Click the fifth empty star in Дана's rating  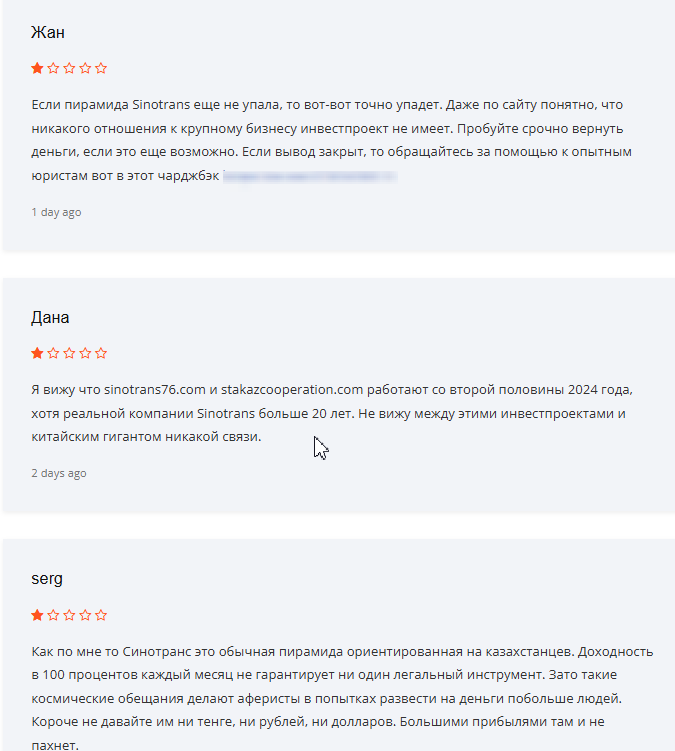[101, 353]
